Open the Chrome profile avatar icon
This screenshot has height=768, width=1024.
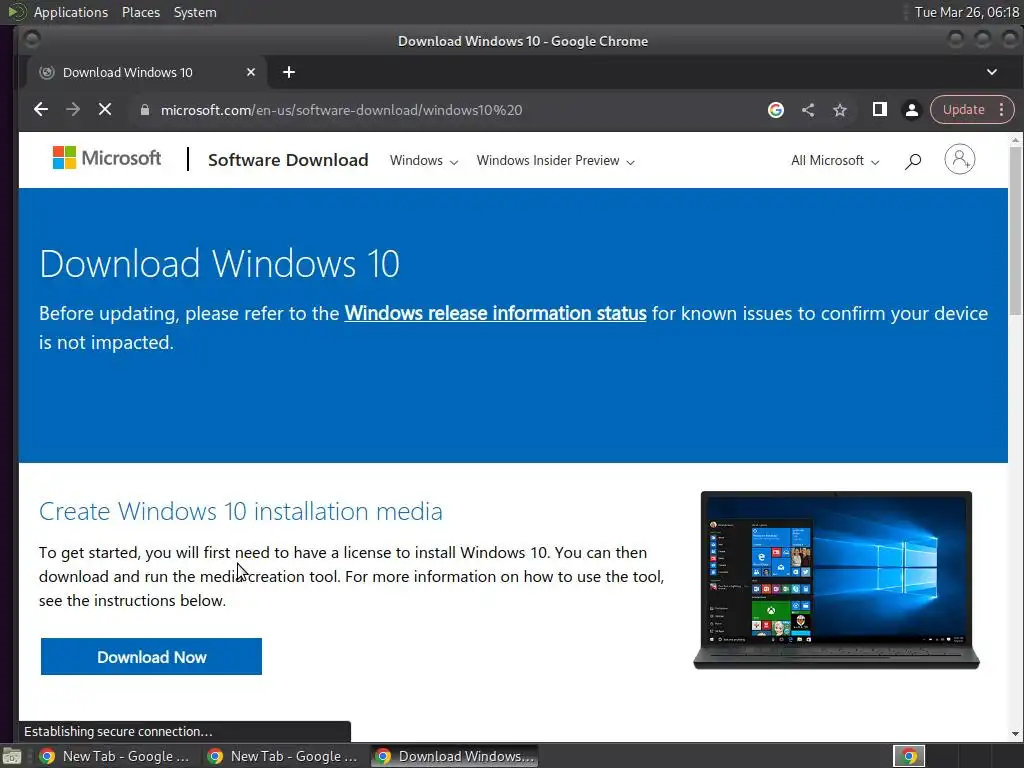click(x=912, y=110)
